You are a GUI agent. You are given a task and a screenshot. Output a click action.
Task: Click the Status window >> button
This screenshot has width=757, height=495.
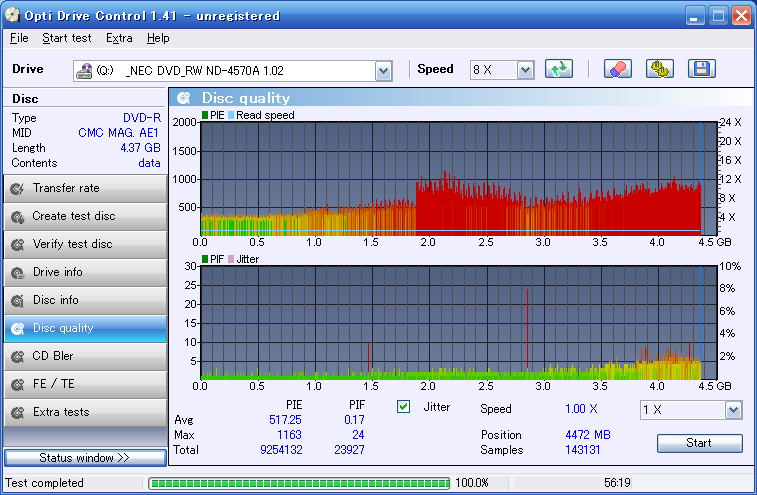pos(85,458)
